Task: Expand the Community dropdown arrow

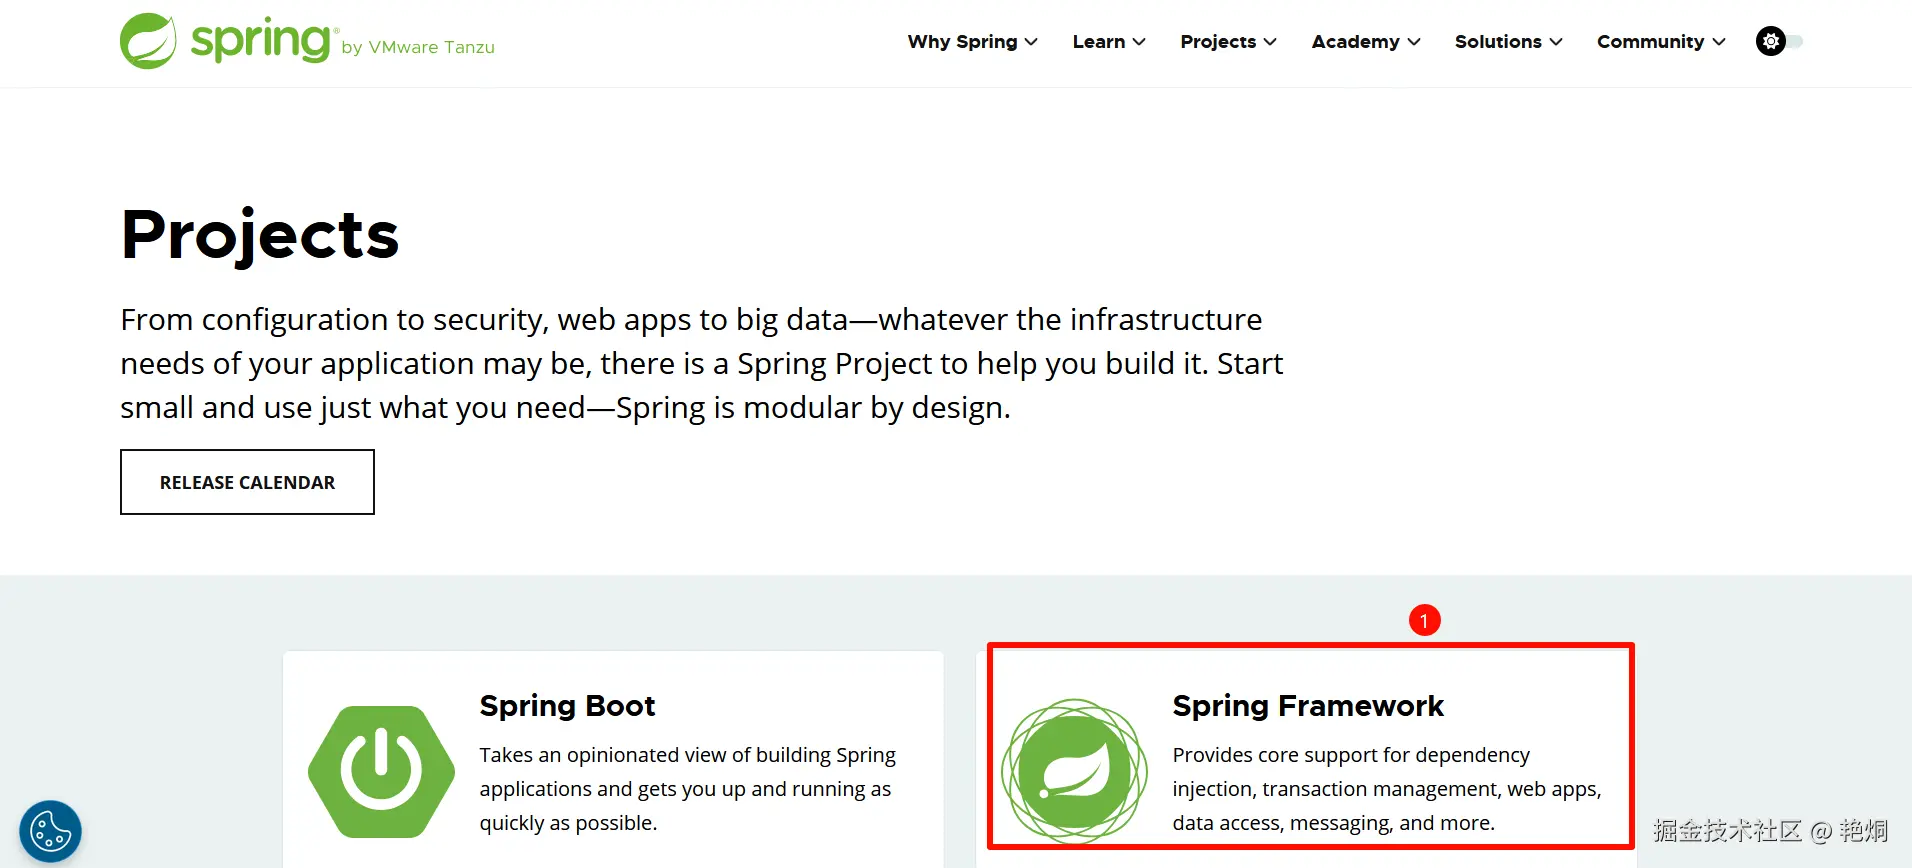Action: pyautogui.click(x=1719, y=42)
